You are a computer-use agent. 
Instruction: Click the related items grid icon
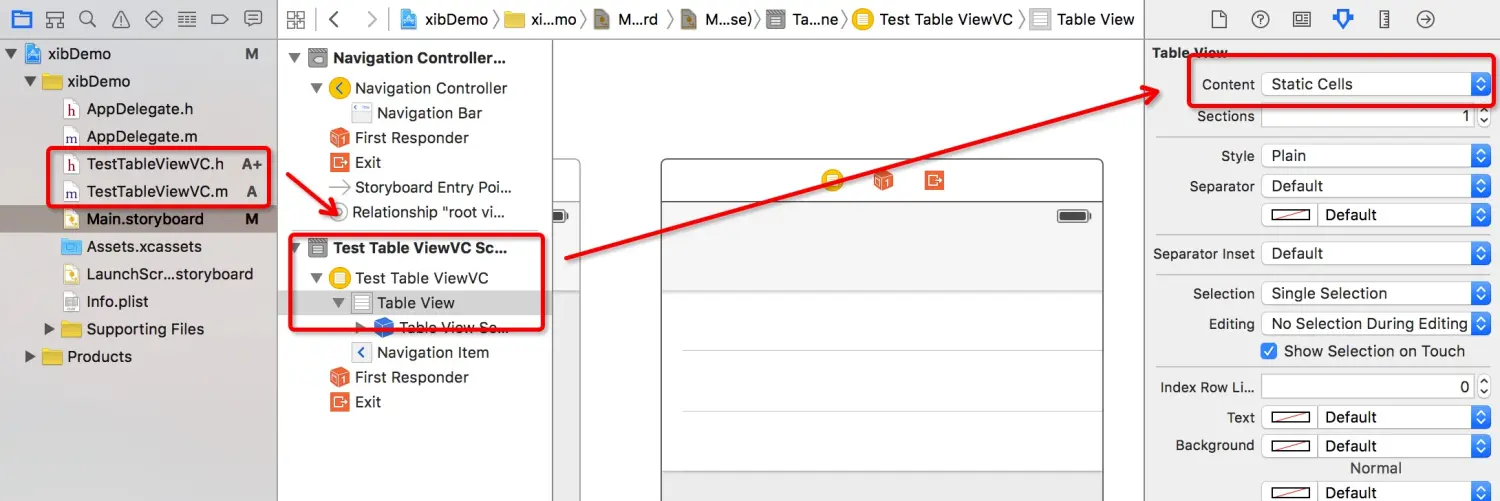[295, 19]
